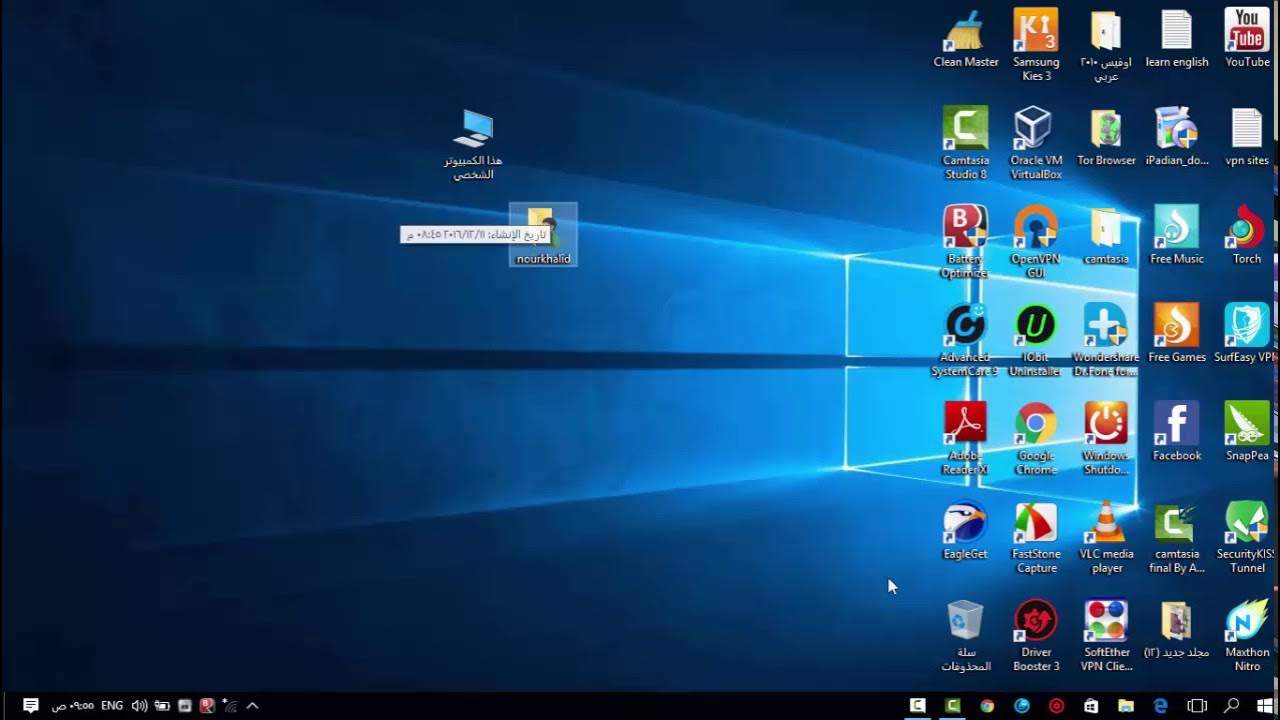Open VLC media player shortcut
This screenshot has width=1280, height=720.
[x=1106, y=537]
